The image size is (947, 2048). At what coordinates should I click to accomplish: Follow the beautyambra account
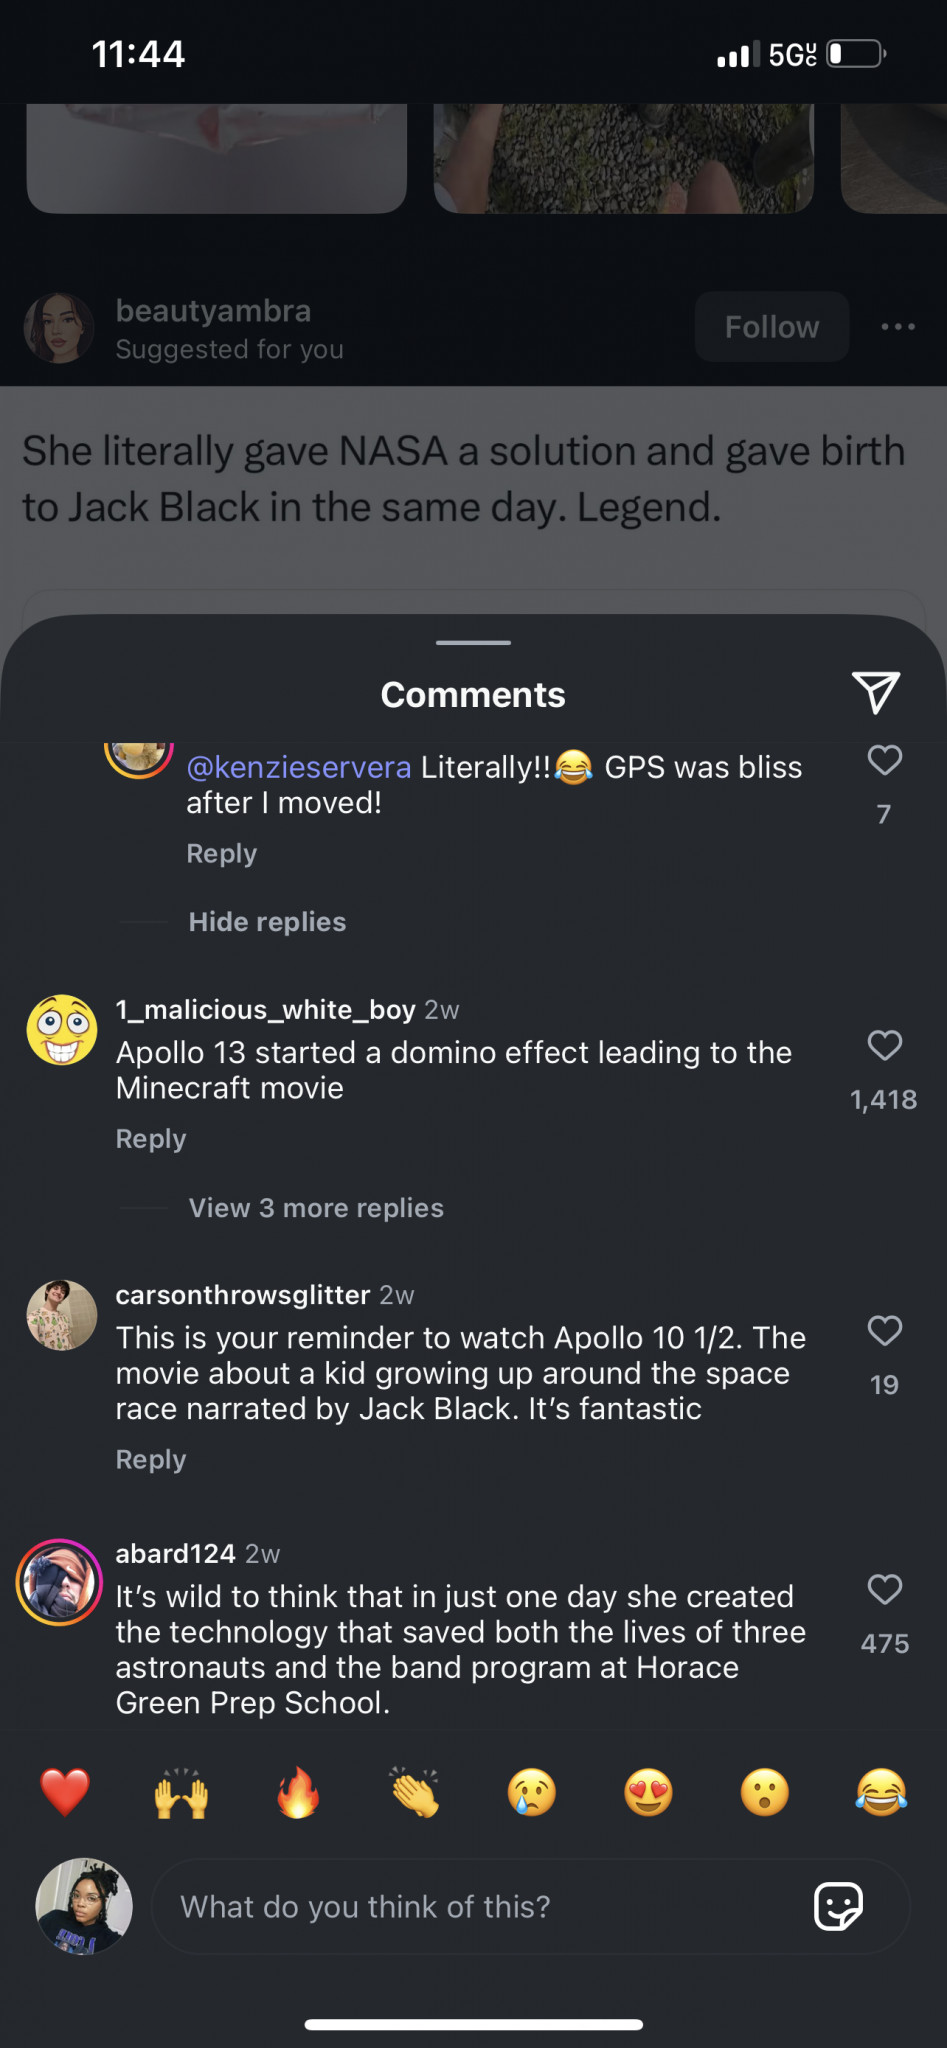tap(771, 327)
